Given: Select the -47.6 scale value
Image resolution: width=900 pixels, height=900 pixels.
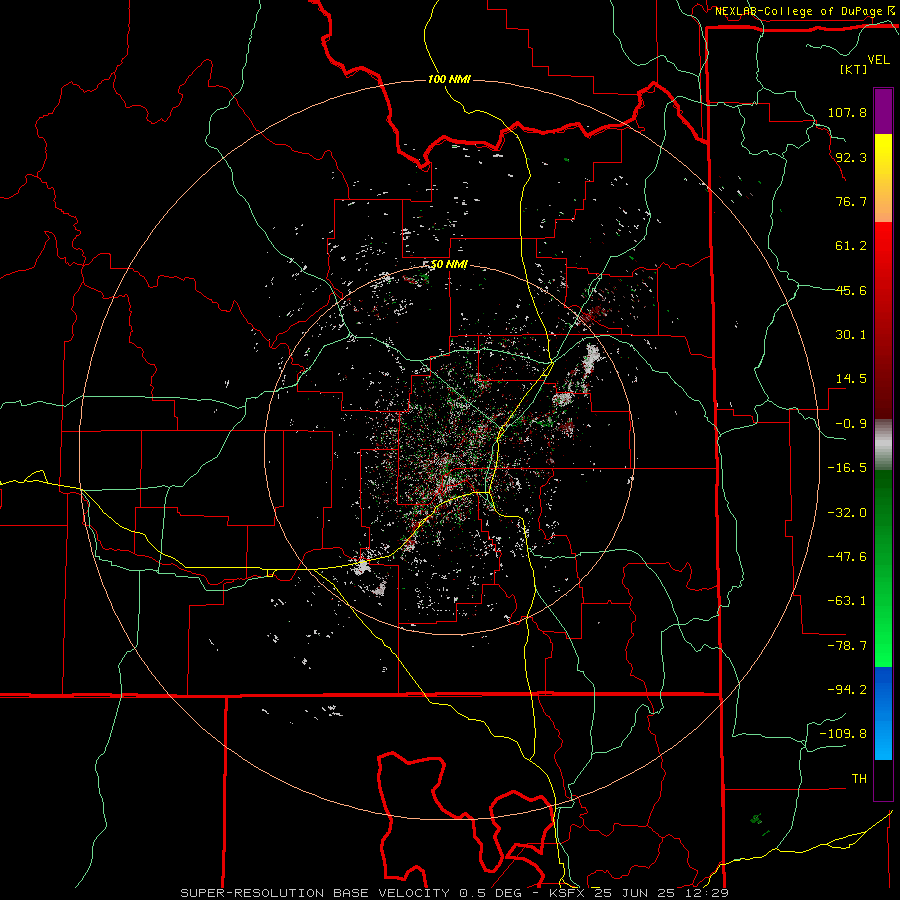Looking at the screenshot, I should 847,557.
